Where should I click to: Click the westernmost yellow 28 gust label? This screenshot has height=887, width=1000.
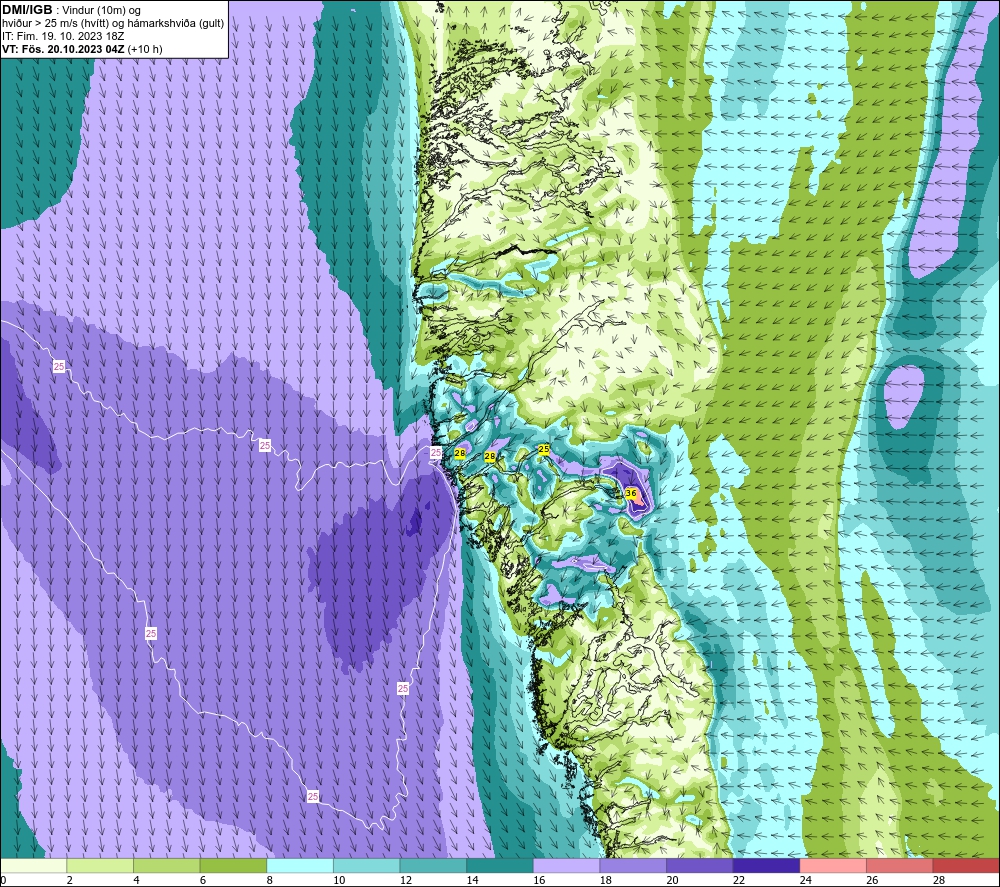[459, 453]
